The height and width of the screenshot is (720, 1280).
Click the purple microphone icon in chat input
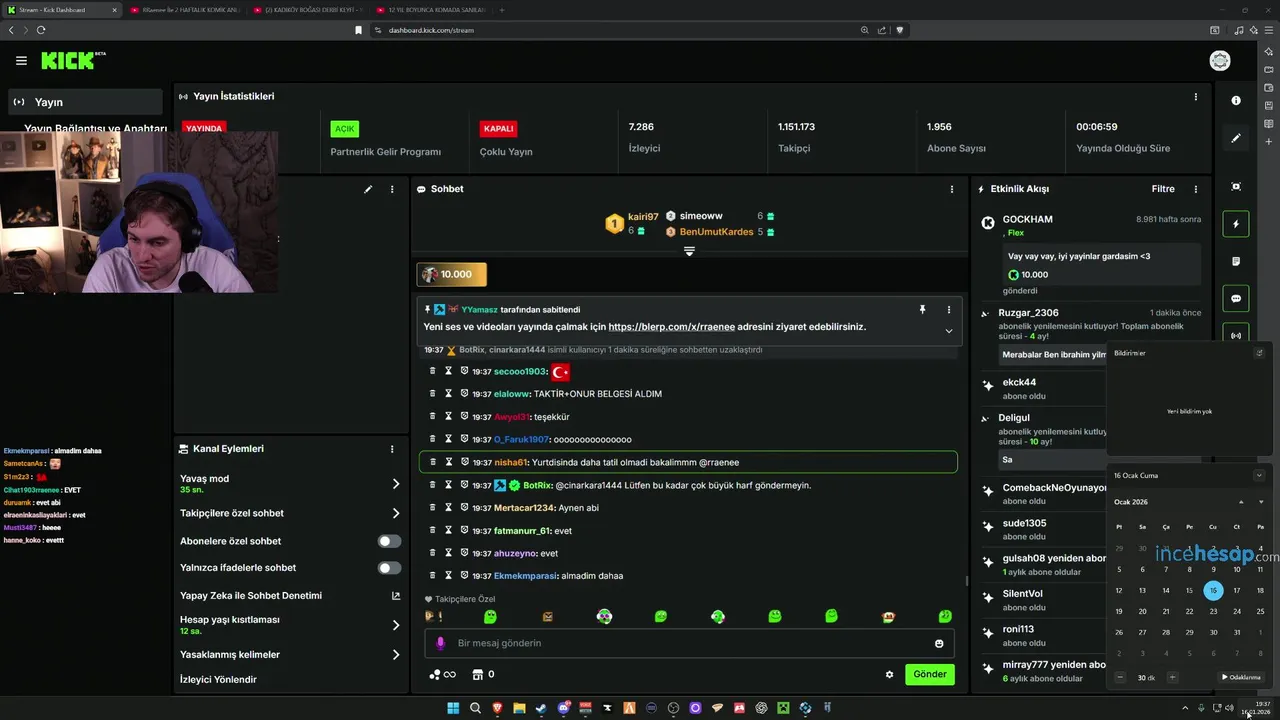(440, 643)
